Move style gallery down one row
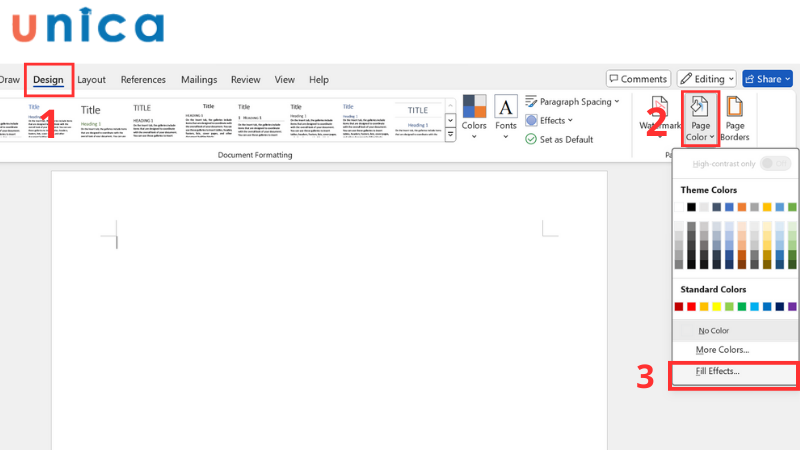Viewport: 800px width, 450px height. pos(450,120)
